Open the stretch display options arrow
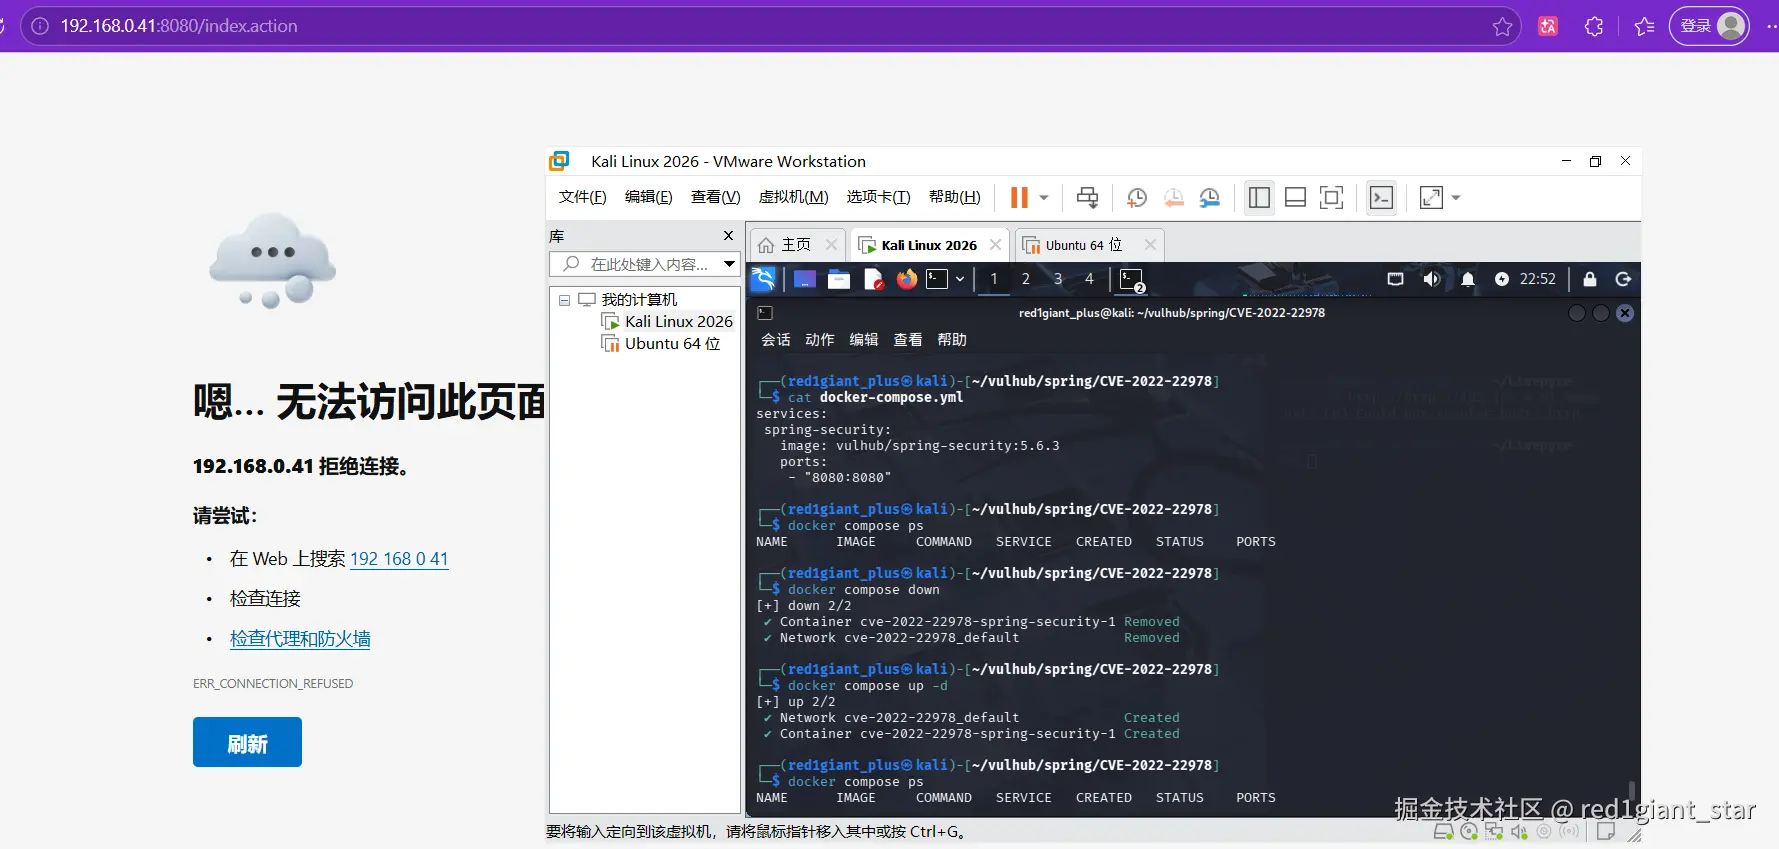The image size is (1779, 849). tap(1456, 198)
